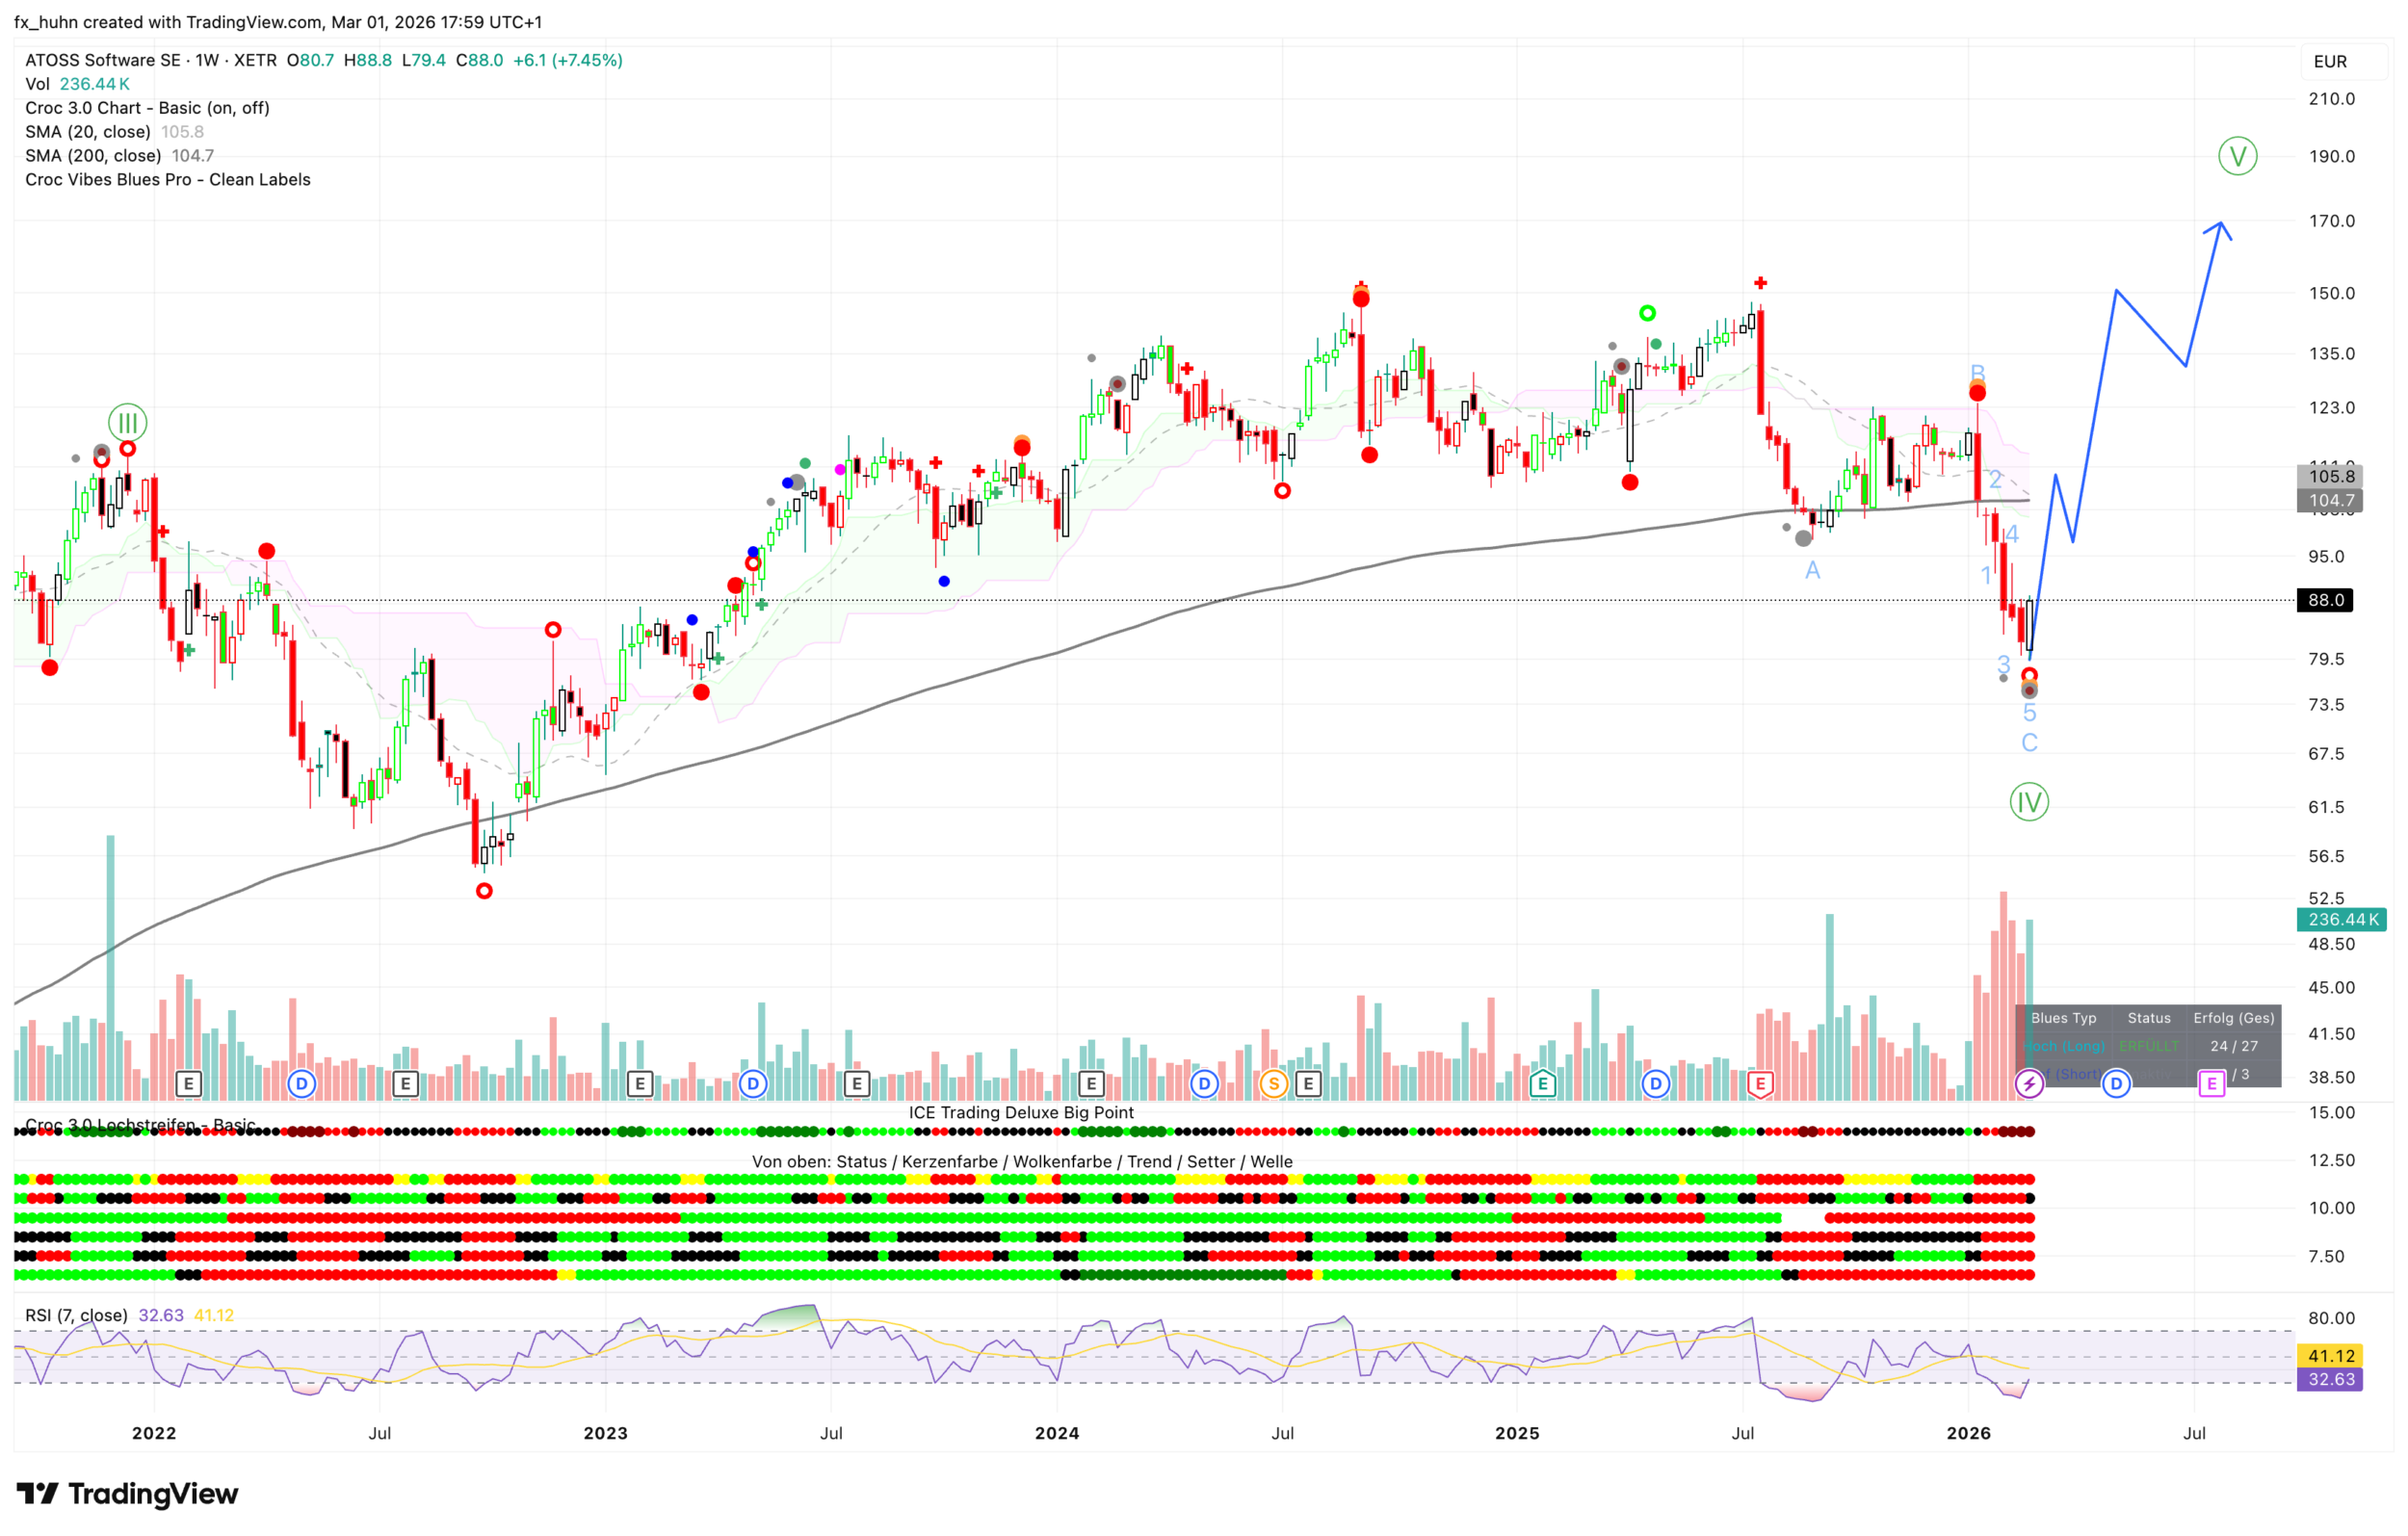Click the black 88.0 current price label
The width and height of the screenshot is (2408, 1536).
click(2326, 600)
